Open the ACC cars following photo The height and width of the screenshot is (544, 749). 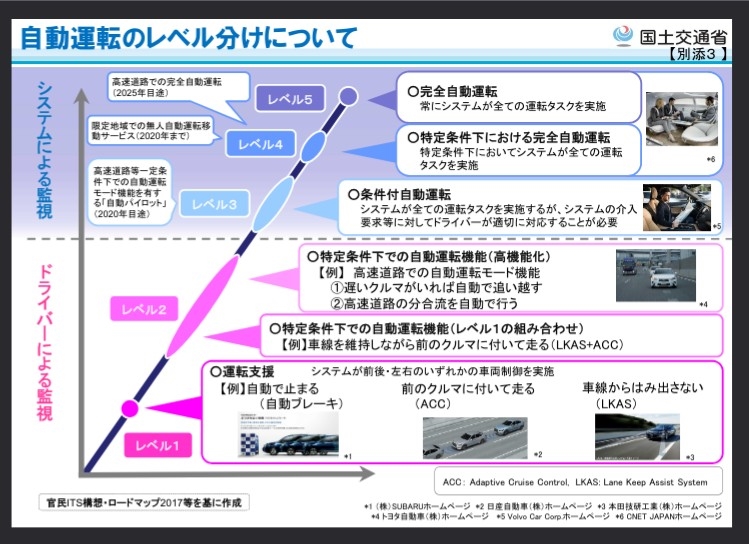(x=475, y=438)
